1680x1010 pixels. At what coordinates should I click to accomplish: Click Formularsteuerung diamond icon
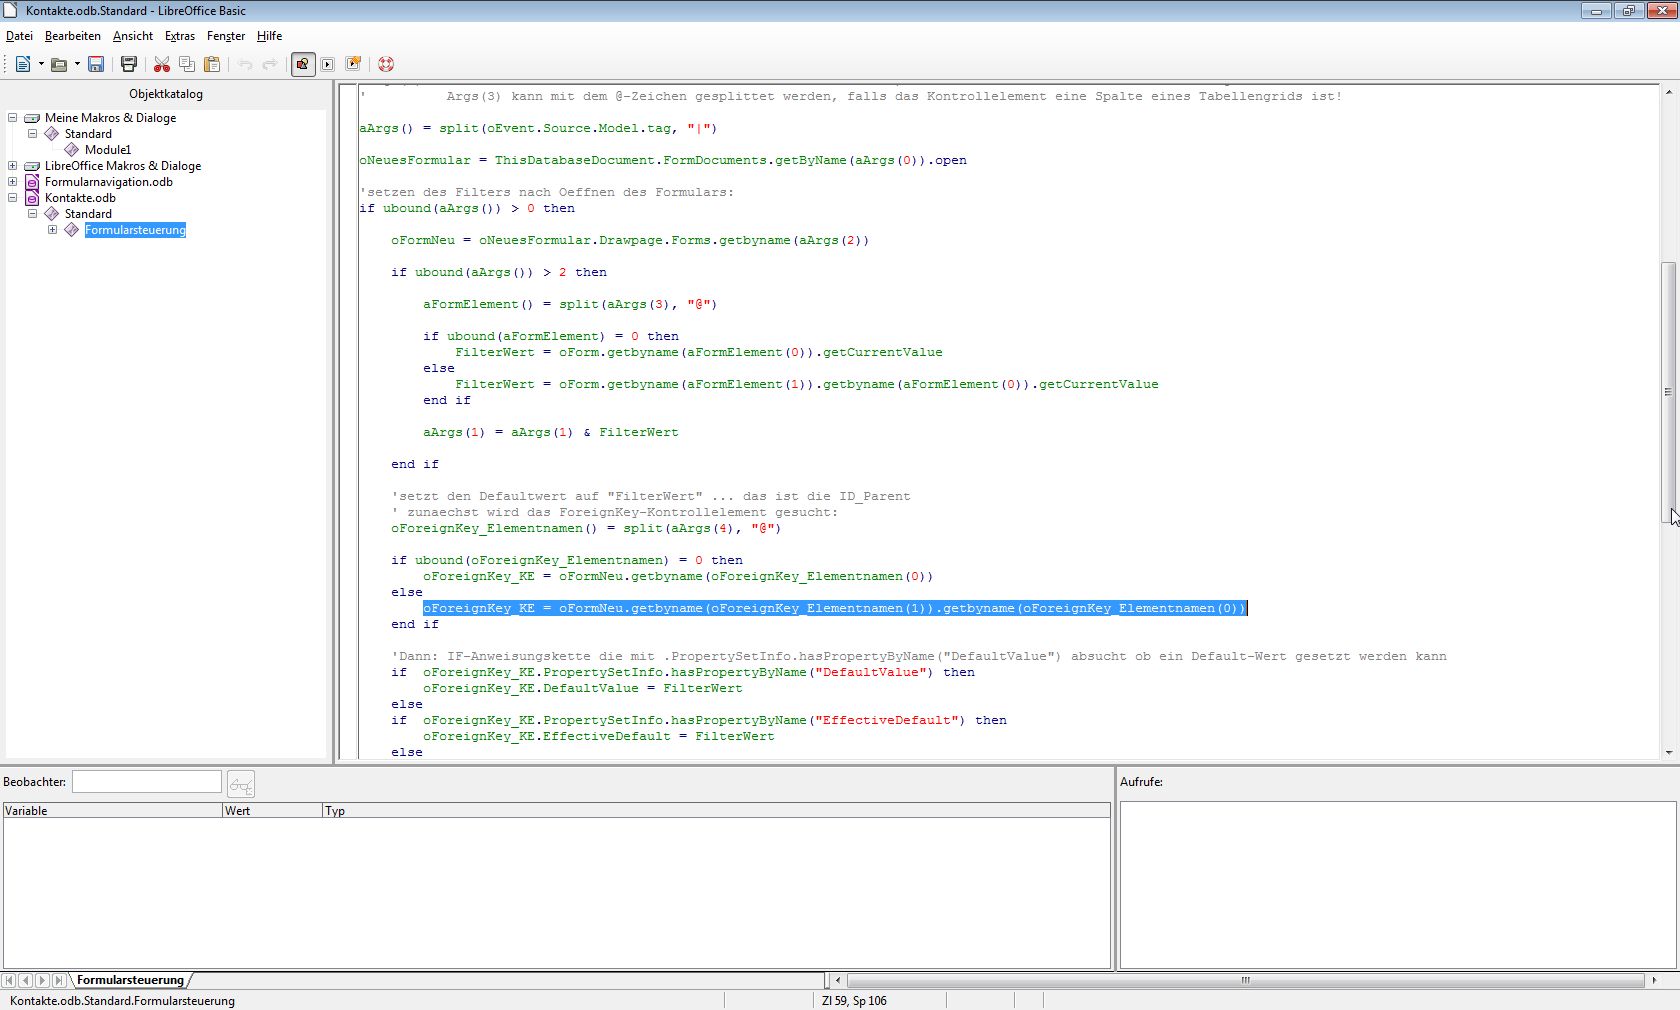click(71, 230)
